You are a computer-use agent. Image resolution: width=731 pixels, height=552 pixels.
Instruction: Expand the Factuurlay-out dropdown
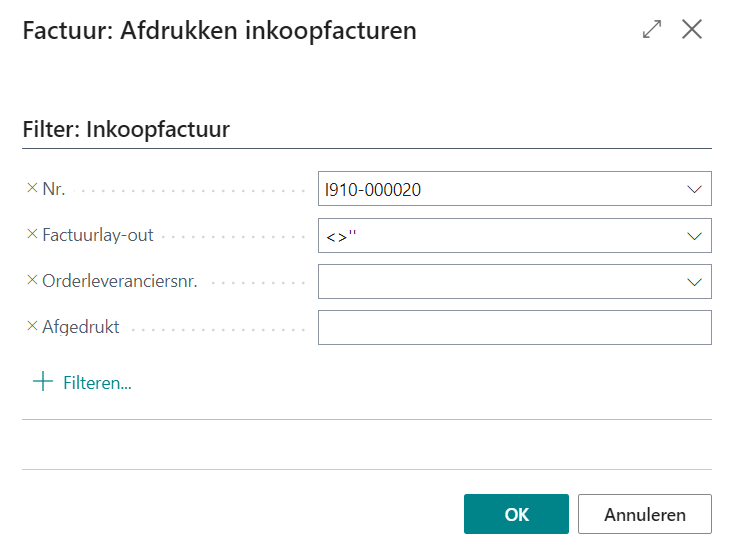[694, 235]
